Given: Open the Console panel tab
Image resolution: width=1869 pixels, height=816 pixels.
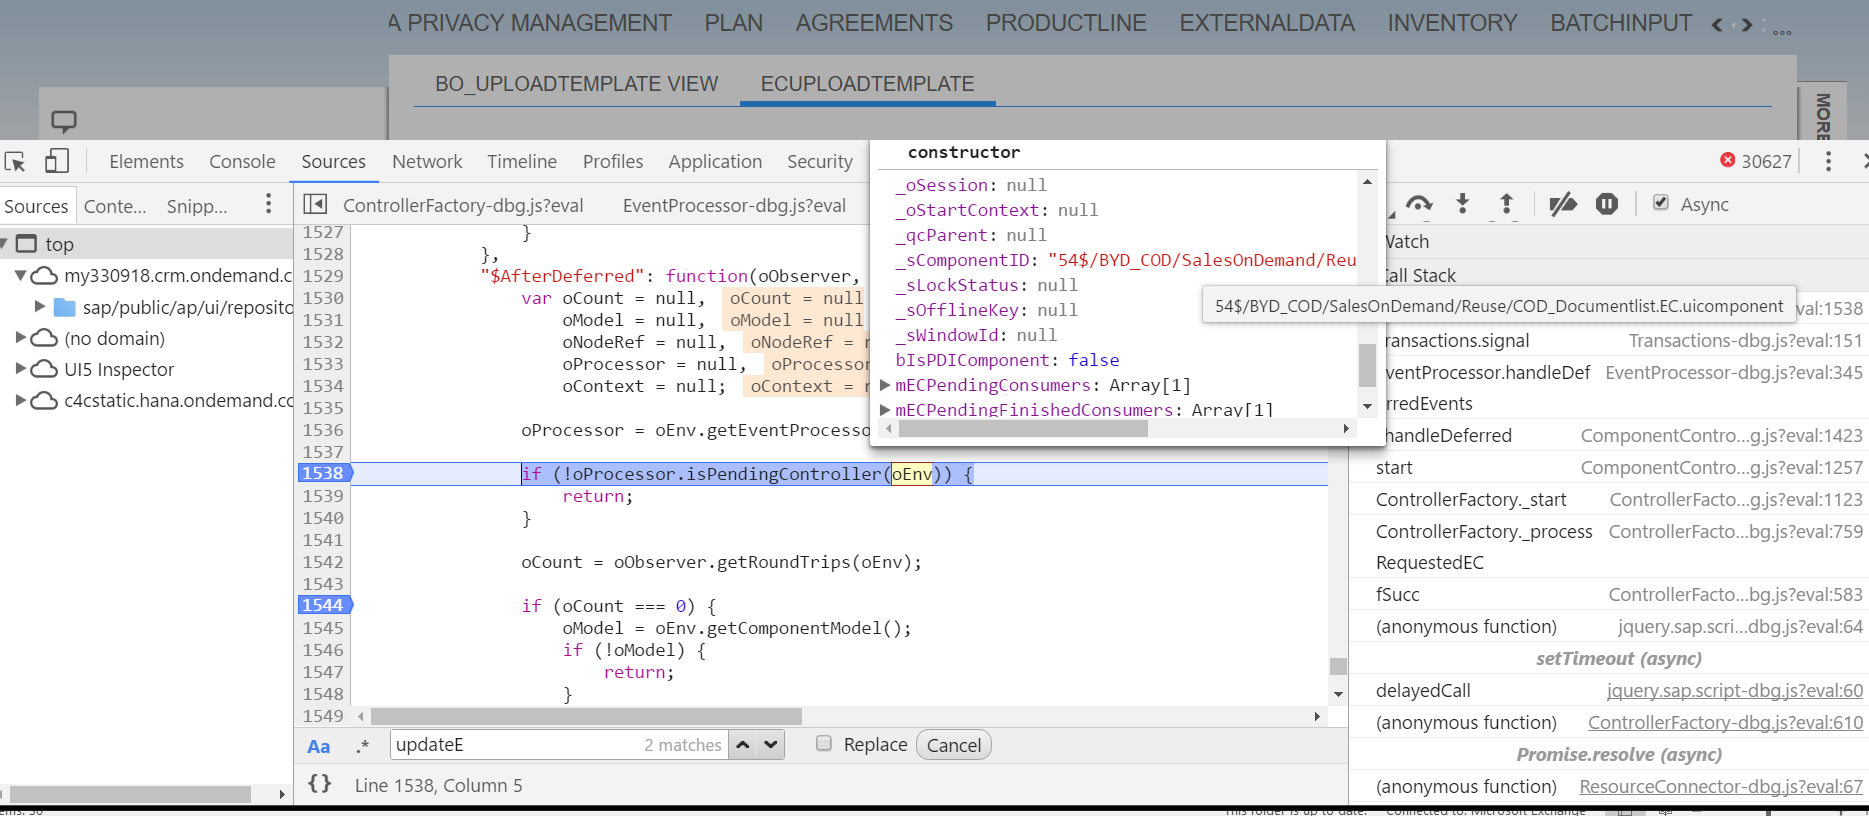Looking at the screenshot, I should pos(242,161).
